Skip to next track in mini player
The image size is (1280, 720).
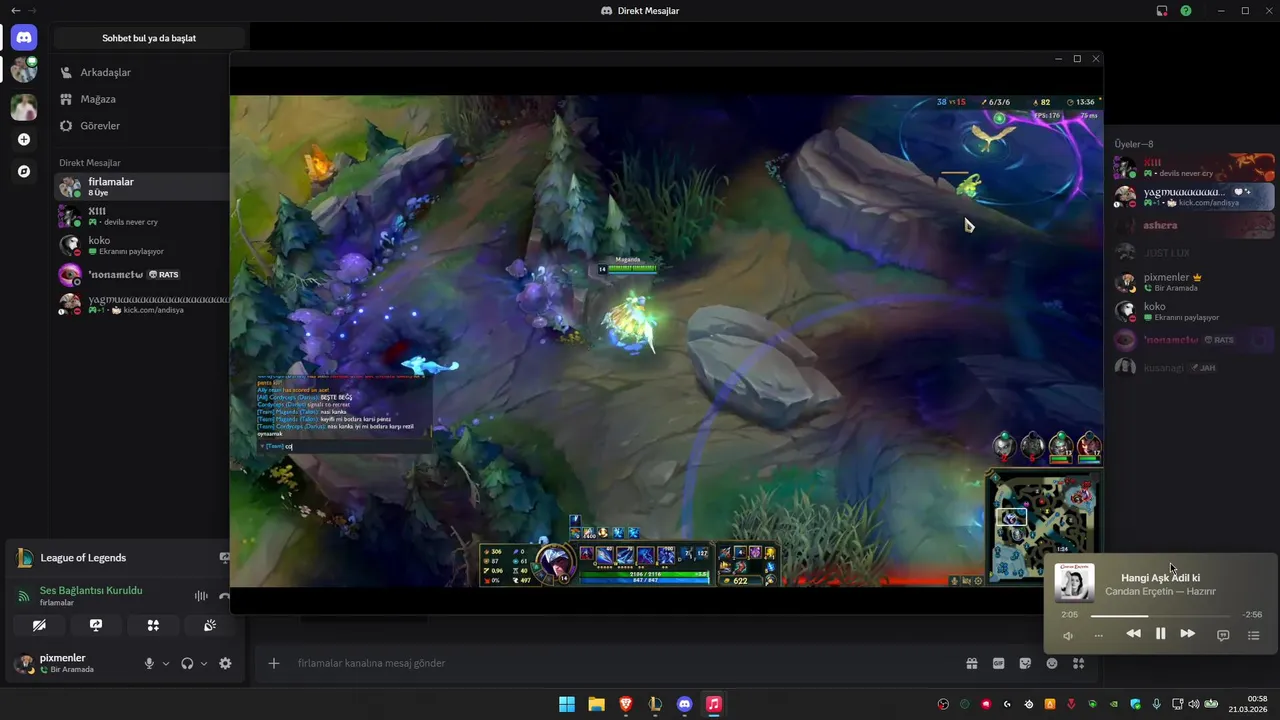click(x=1187, y=634)
